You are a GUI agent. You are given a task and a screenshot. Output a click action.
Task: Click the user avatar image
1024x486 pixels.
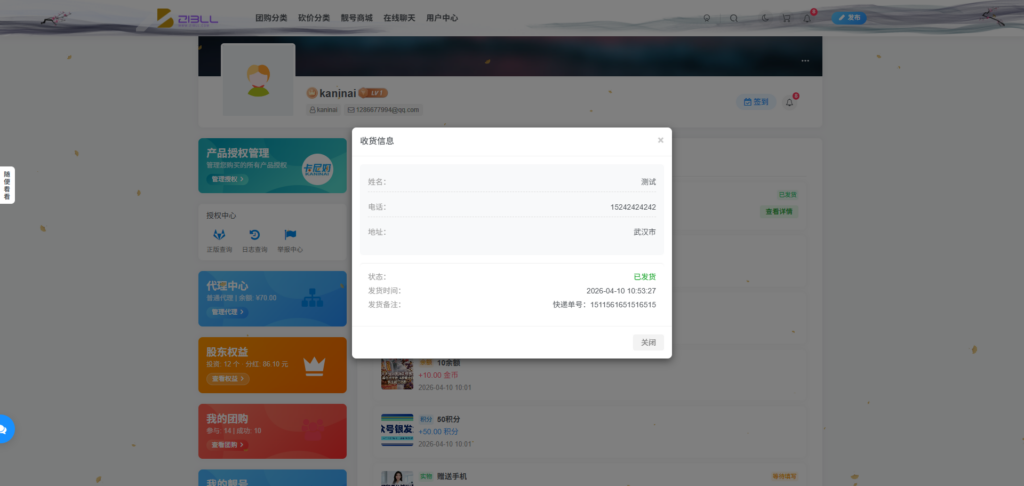pyautogui.click(x=259, y=80)
